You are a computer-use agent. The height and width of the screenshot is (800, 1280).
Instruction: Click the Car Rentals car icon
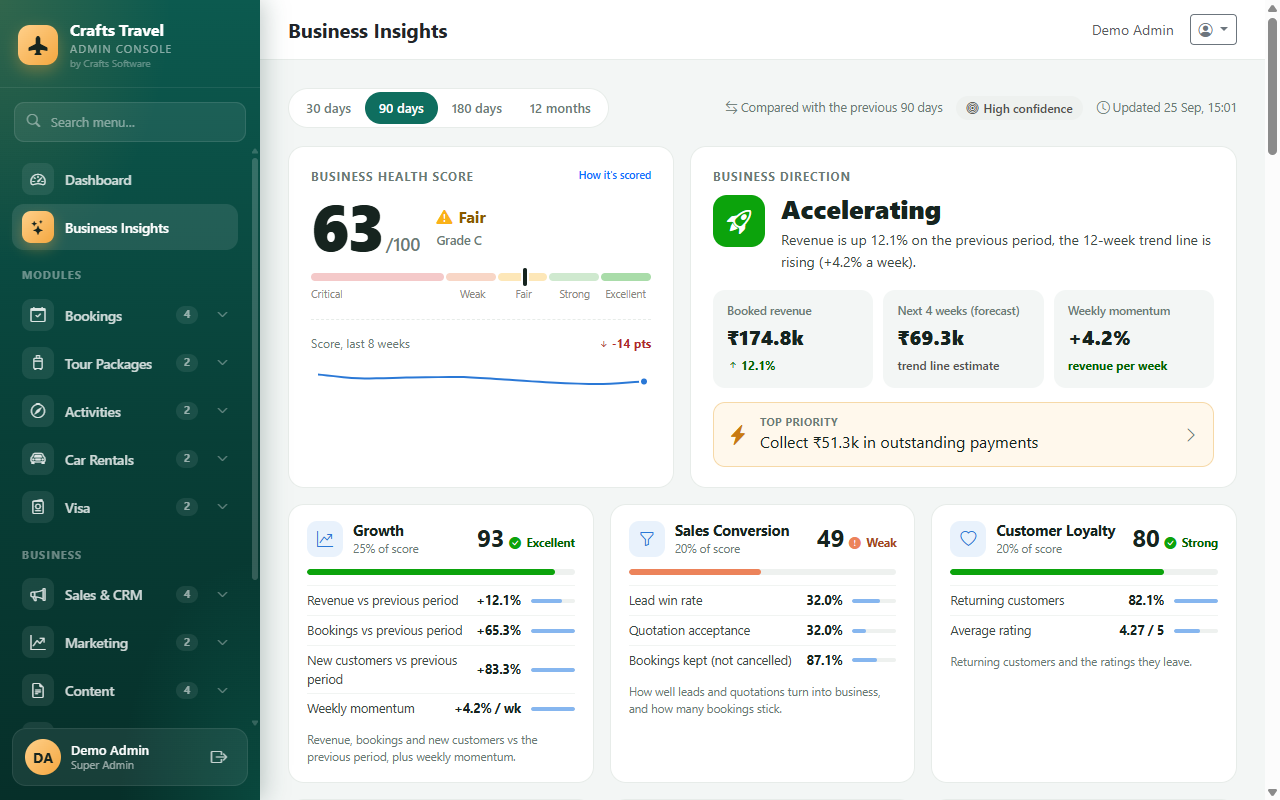click(x=38, y=460)
